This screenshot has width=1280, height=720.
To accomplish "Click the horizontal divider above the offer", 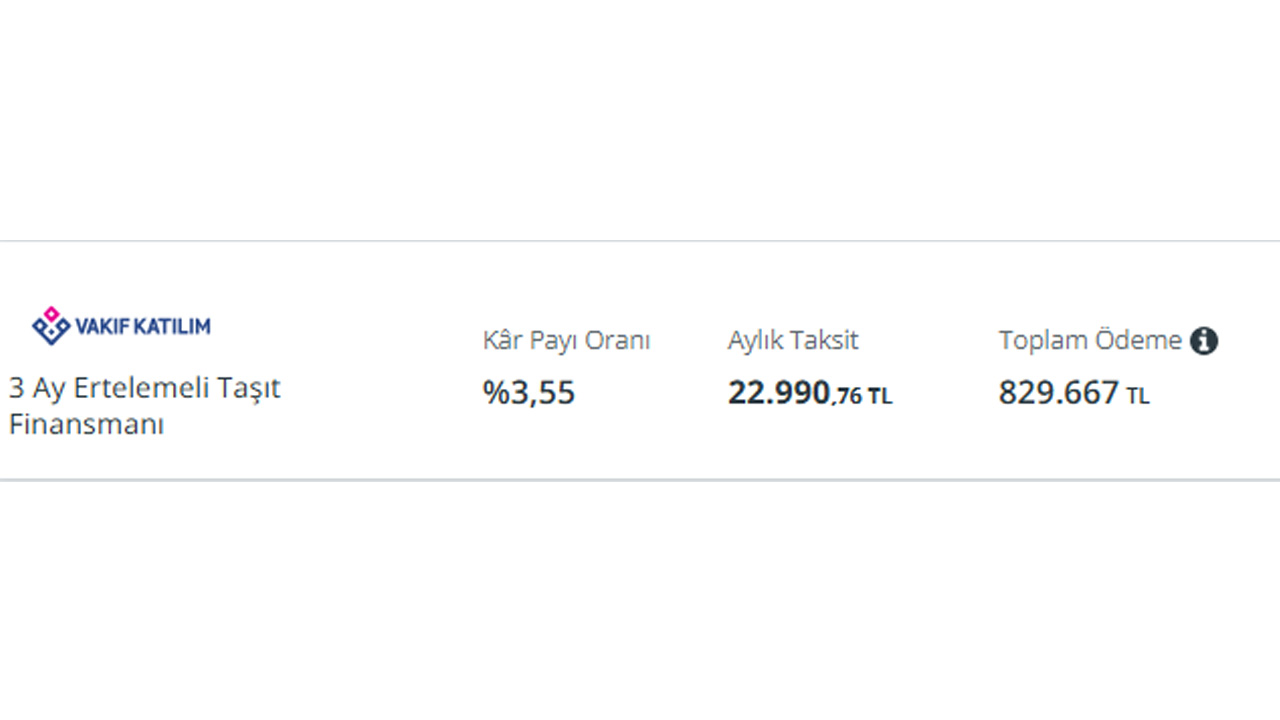I will pyautogui.click(x=640, y=241).
